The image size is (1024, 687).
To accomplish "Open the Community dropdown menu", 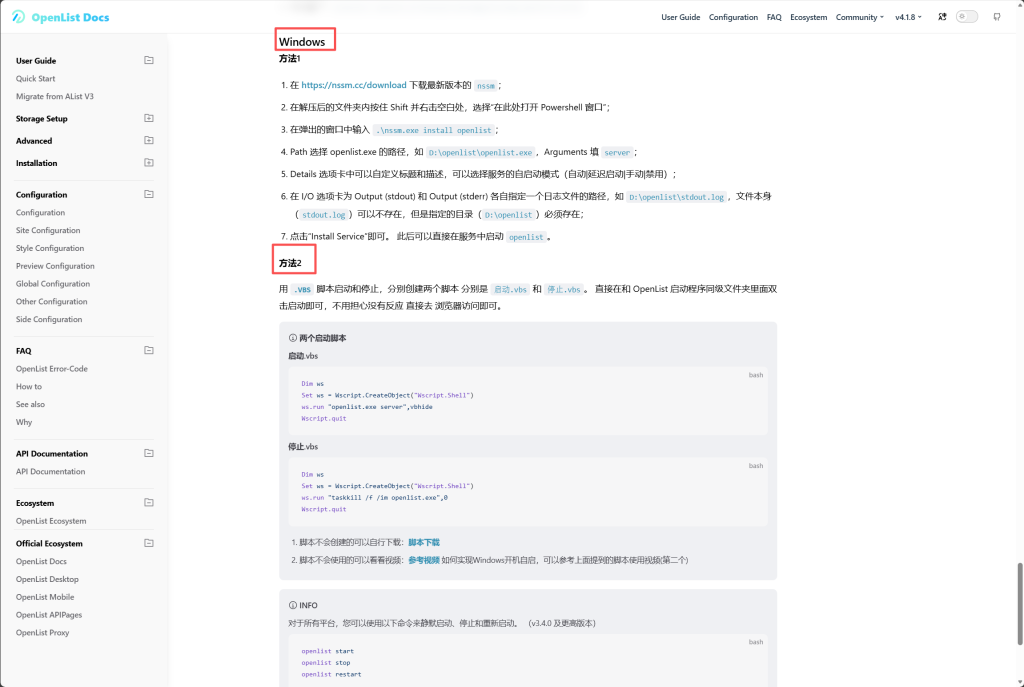I will 859,17.
